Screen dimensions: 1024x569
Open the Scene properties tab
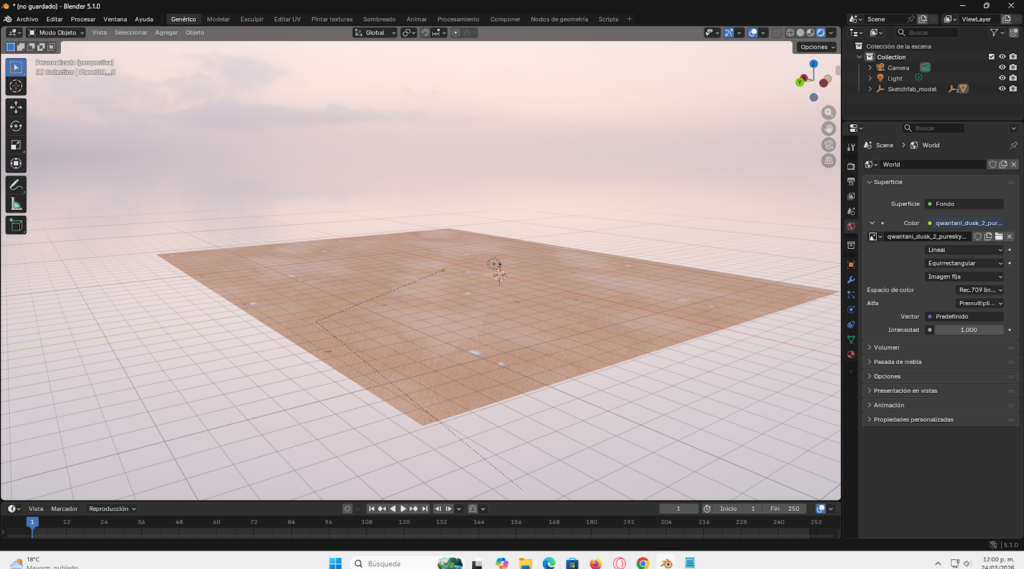click(x=851, y=212)
